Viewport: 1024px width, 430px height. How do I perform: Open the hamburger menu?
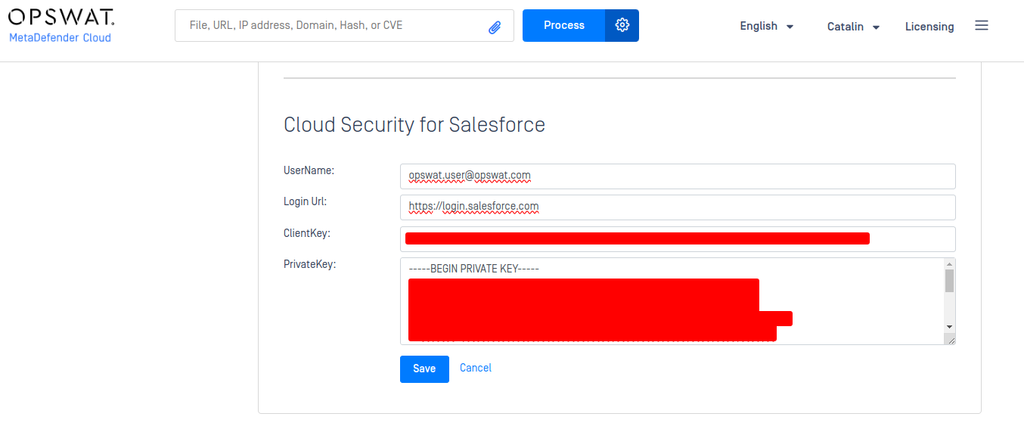pos(981,25)
